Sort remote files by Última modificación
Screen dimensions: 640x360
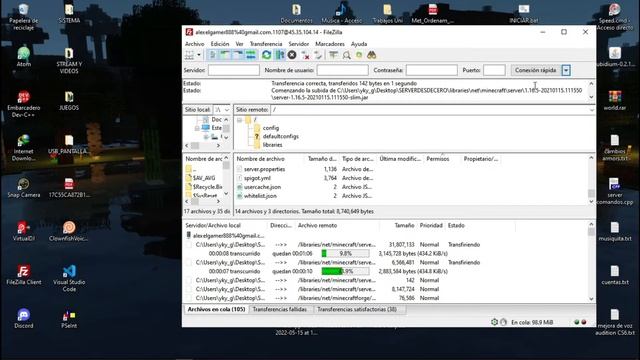click(400, 159)
